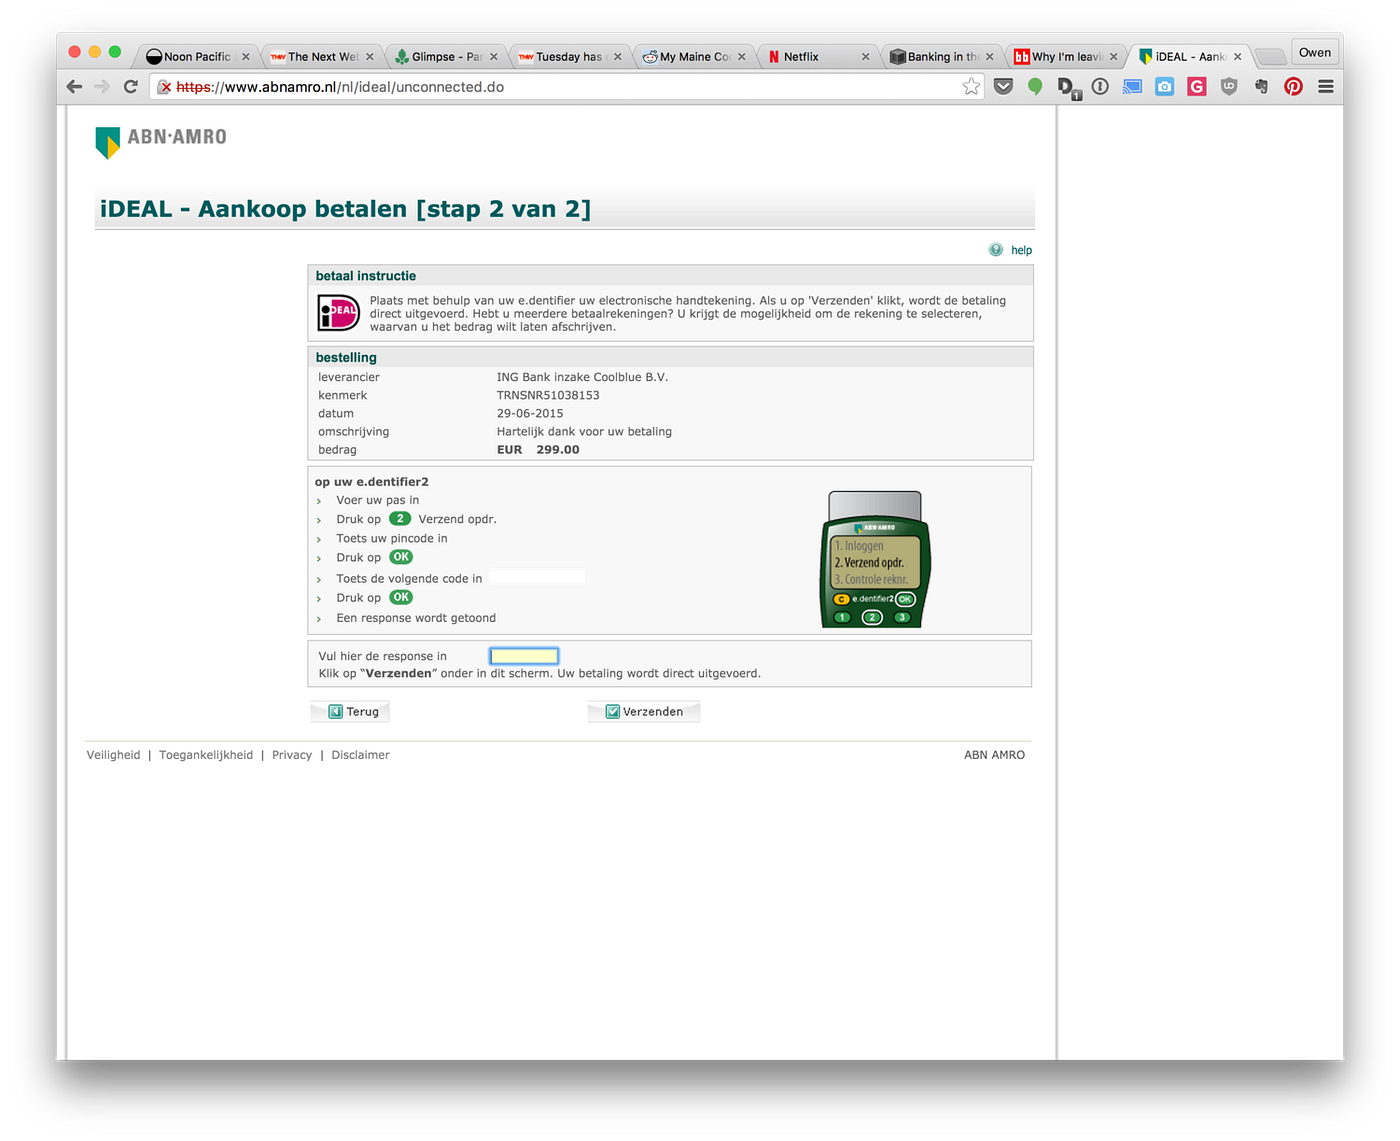Viewport: 1400px width, 1141px height.
Task: Click the green 2 button in Verzend opdr. step
Action: click(x=400, y=519)
